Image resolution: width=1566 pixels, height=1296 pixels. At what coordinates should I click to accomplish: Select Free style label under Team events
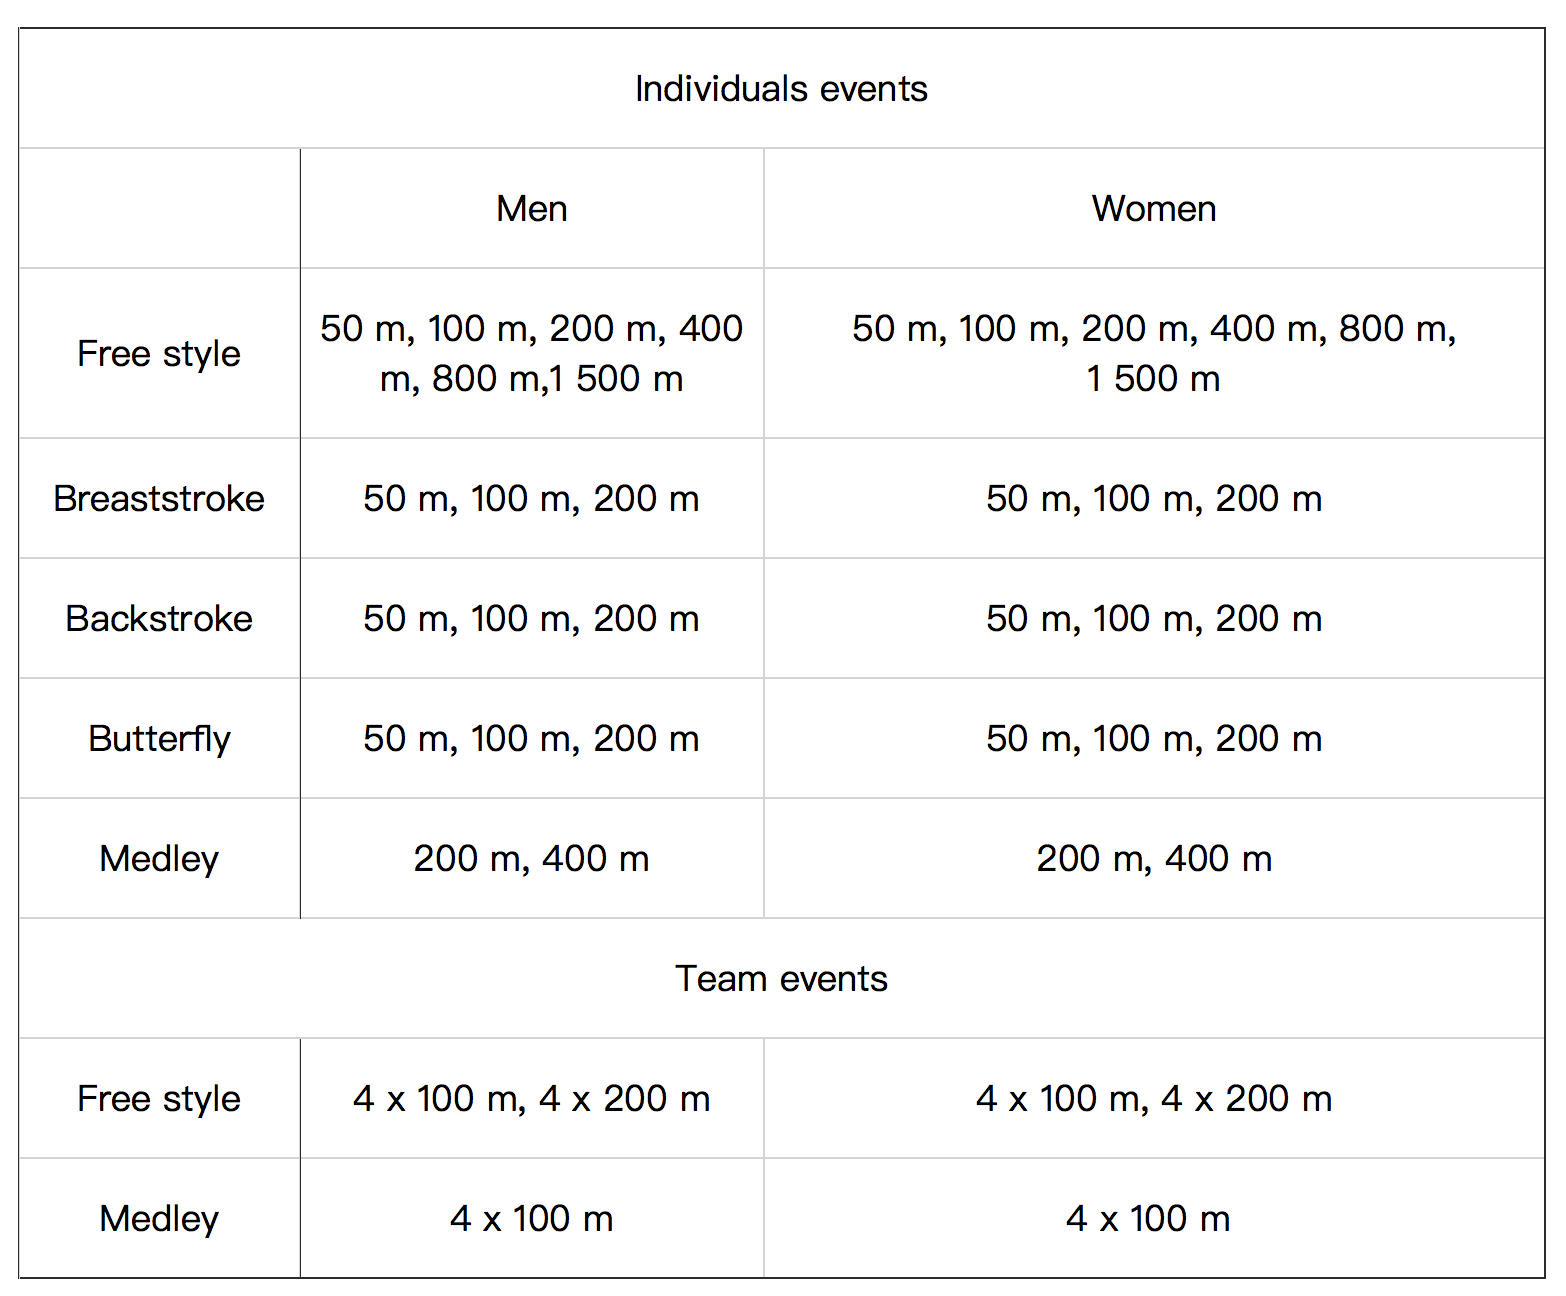tap(160, 1099)
